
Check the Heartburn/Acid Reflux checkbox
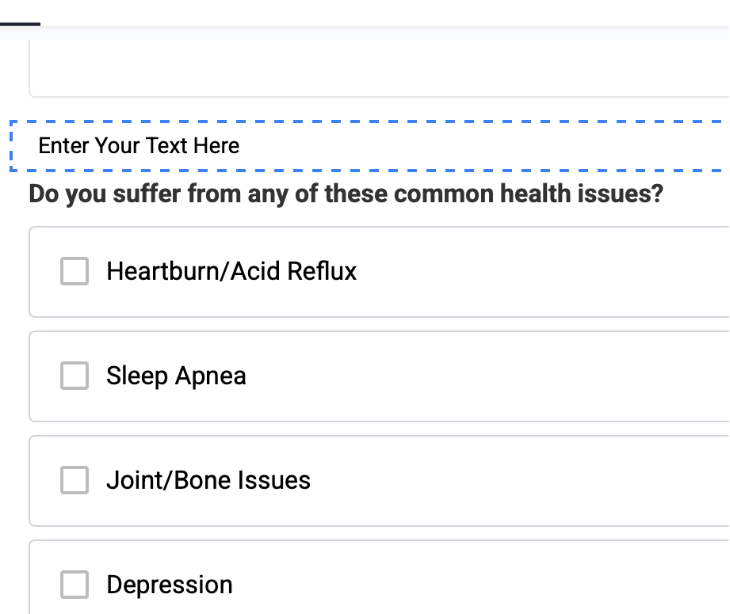pos(75,272)
